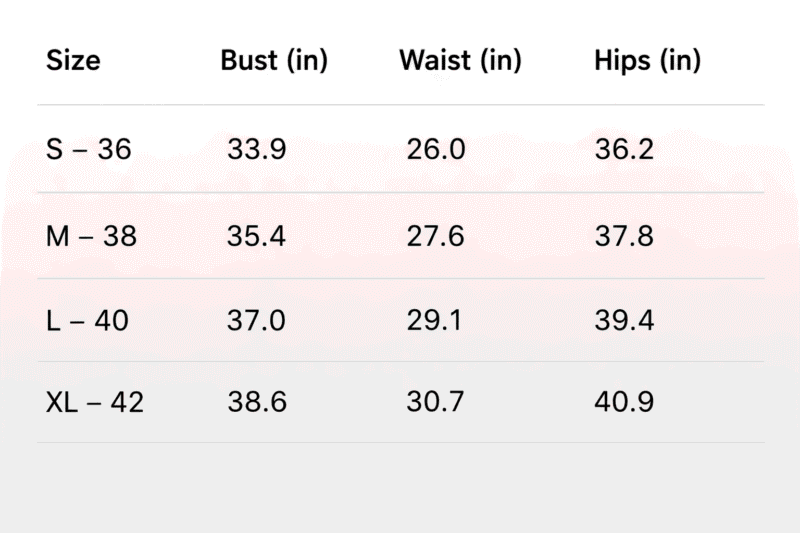This screenshot has width=800, height=533.
Task: Click the Bust (in) column header
Action: coord(274,61)
